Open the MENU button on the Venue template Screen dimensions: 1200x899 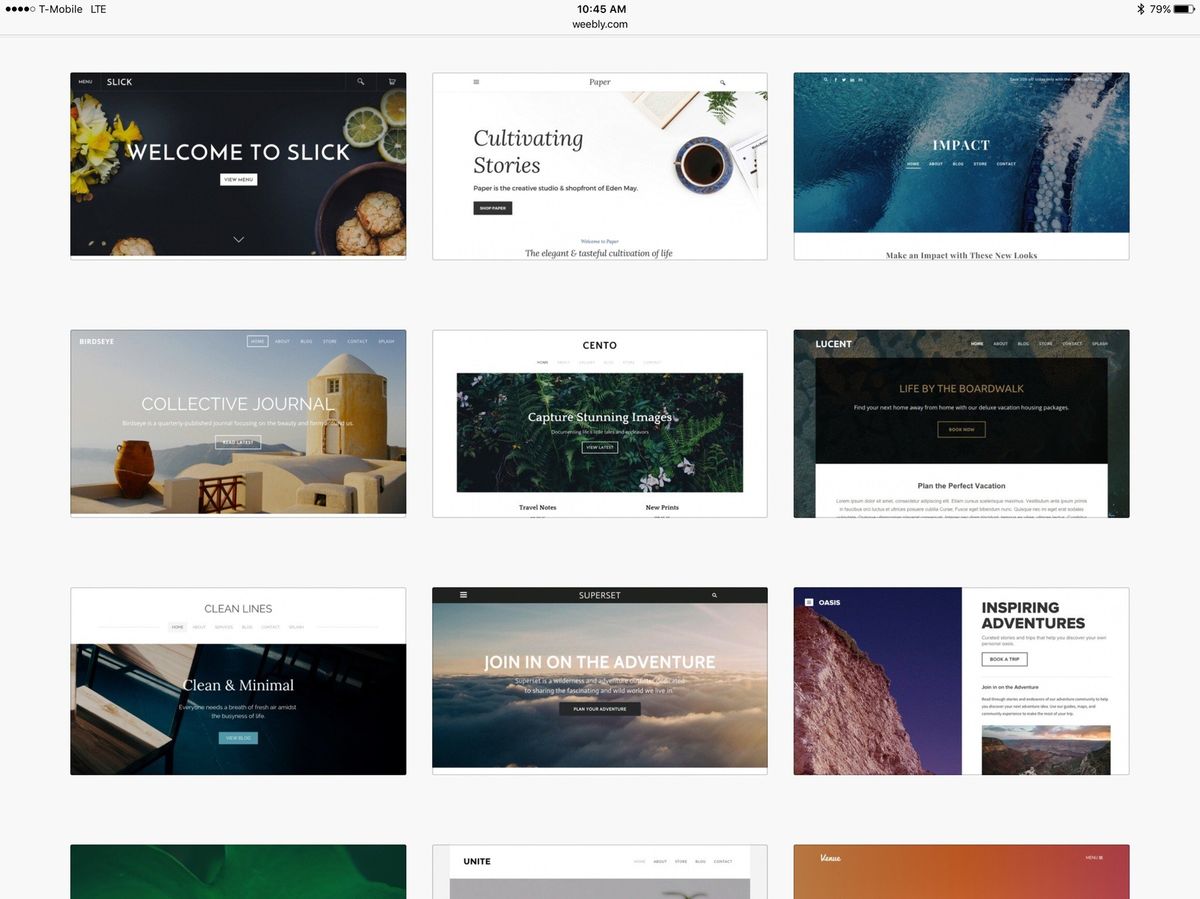coord(1095,858)
